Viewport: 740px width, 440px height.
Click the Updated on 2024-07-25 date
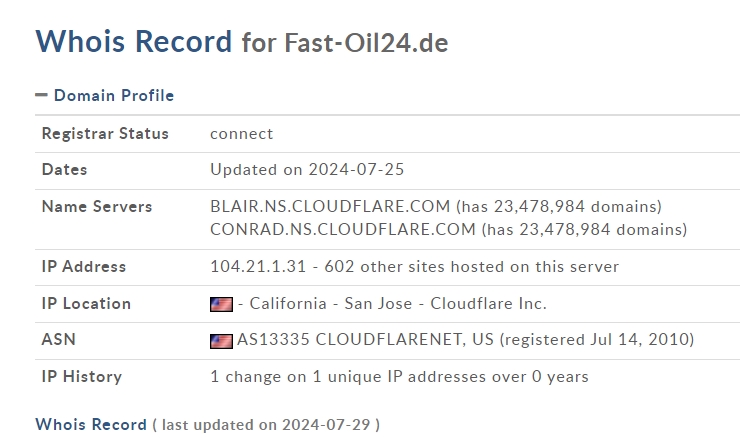click(x=307, y=169)
